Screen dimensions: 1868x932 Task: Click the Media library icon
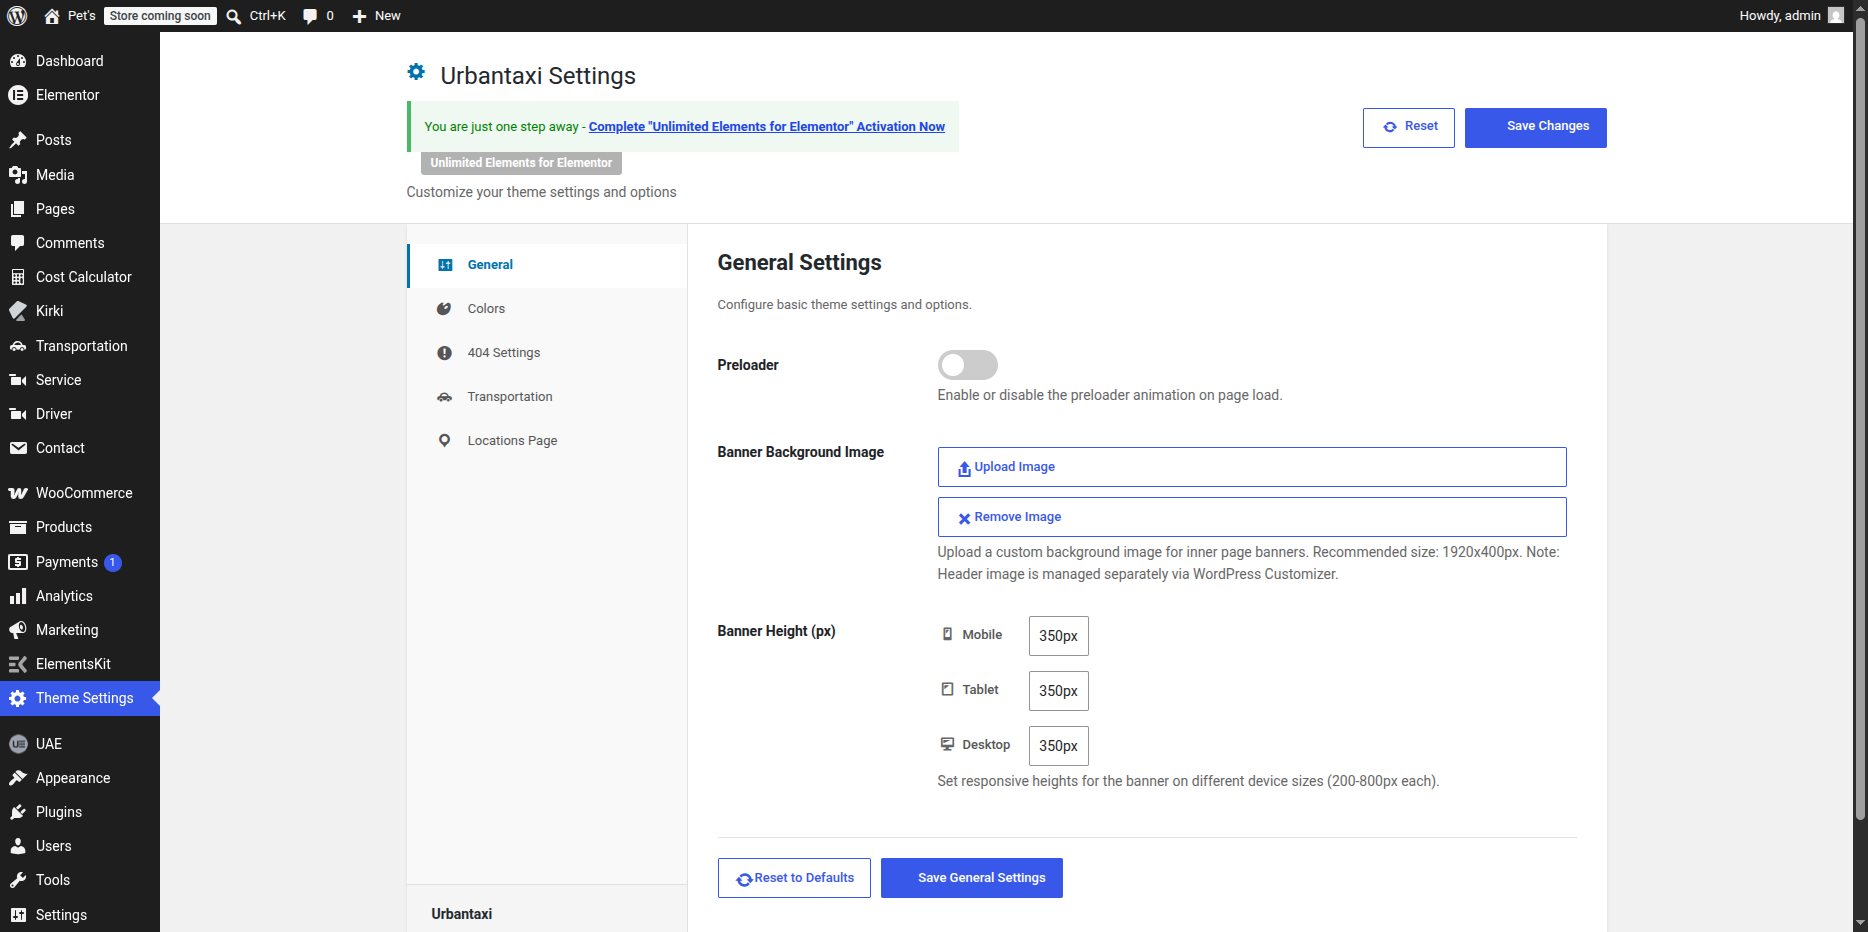tap(18, 175)
